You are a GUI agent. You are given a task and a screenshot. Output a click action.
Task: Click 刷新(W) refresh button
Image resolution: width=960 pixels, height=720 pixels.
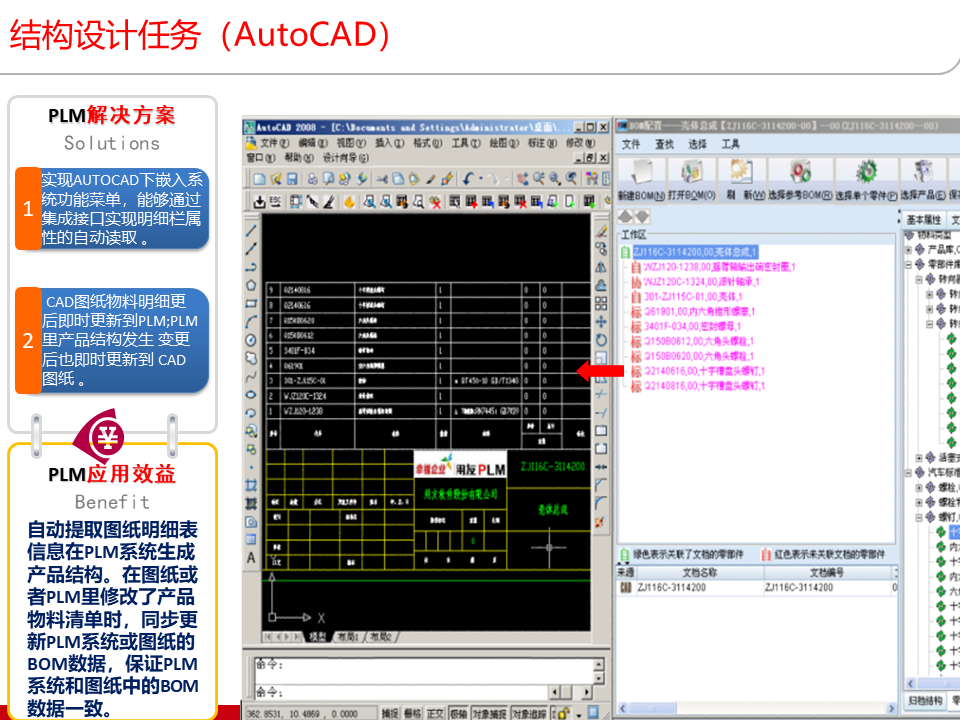743,180
